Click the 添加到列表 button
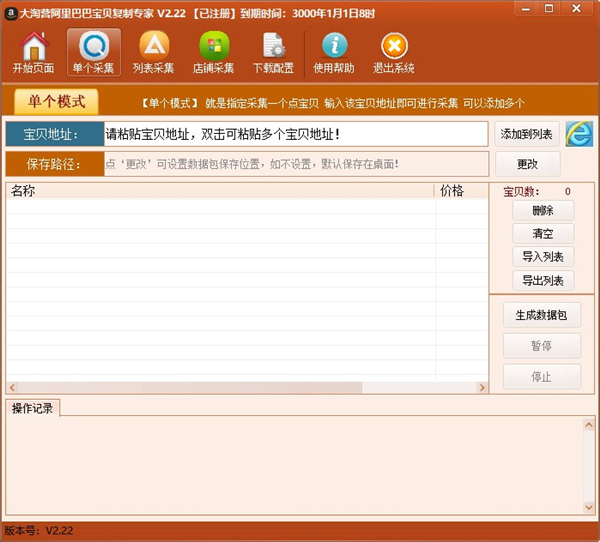 pos(527,134)
